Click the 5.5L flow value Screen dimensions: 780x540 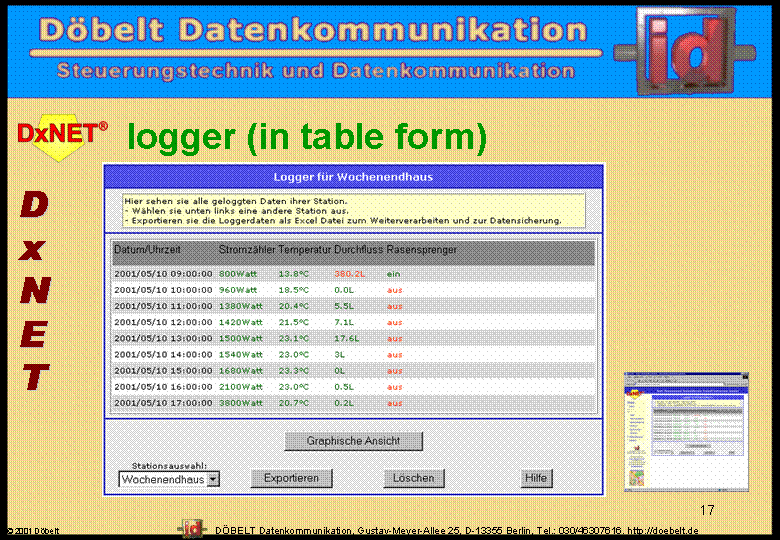pos(344,306)
